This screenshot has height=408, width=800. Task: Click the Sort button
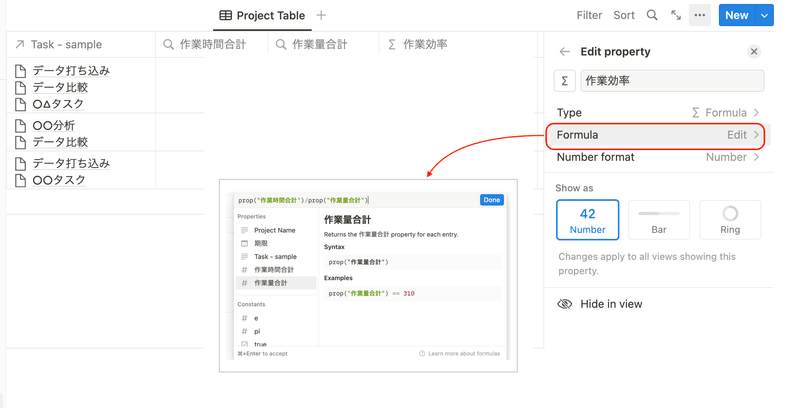(x=624, y=15)
